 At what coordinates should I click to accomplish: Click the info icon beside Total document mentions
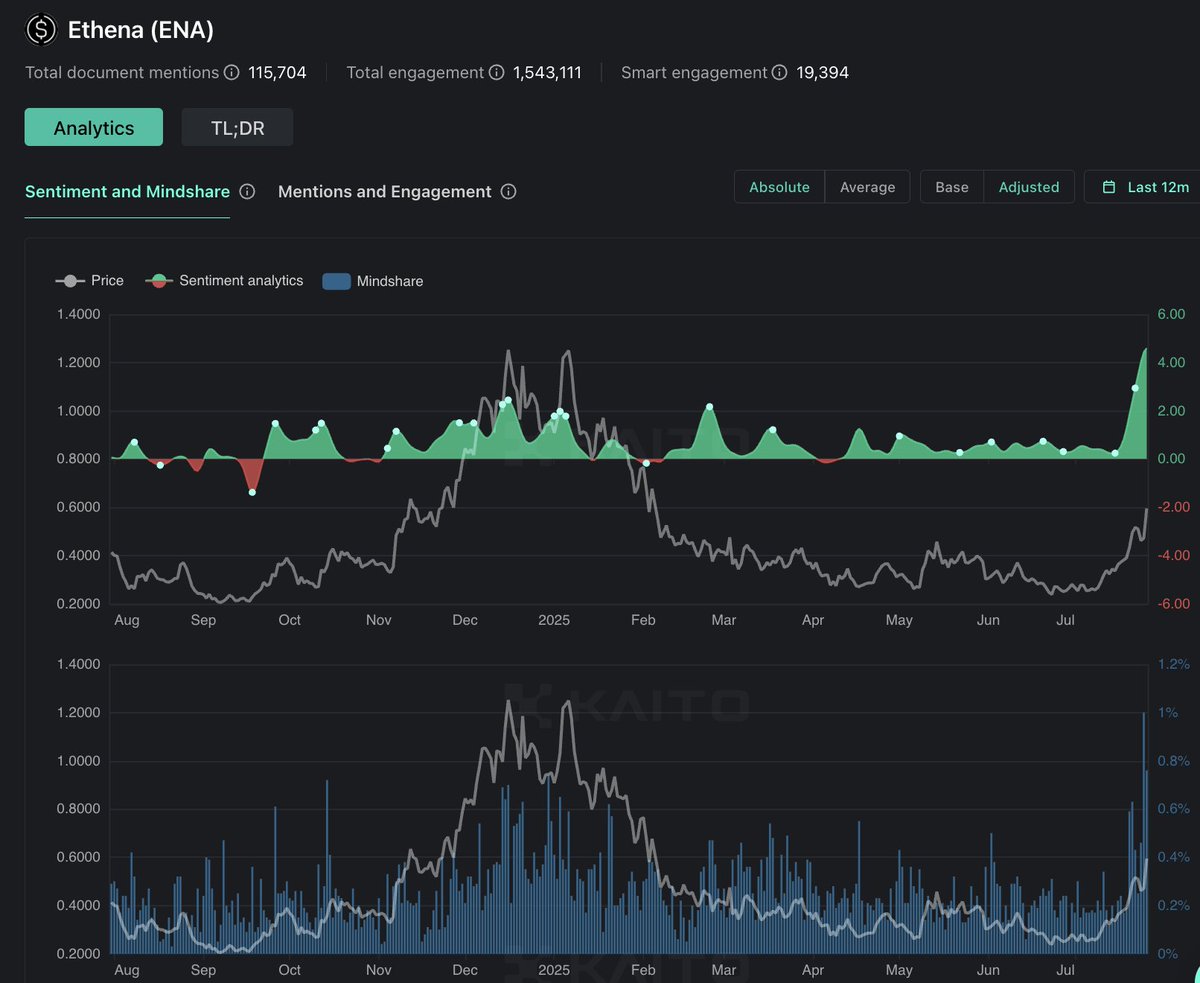(231, 72)
